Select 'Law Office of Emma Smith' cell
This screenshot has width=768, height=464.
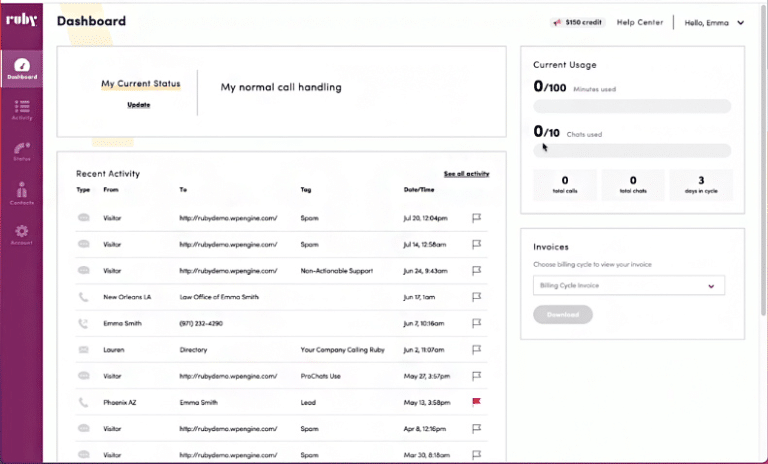[x=219, y=297]
